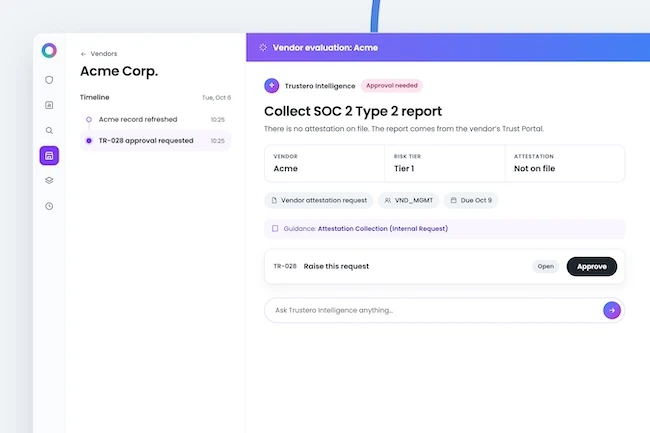The height and width of the screenshot is (433, 650).
Task: Click the VND_MGMT group tag
Action: pos(408,201)
